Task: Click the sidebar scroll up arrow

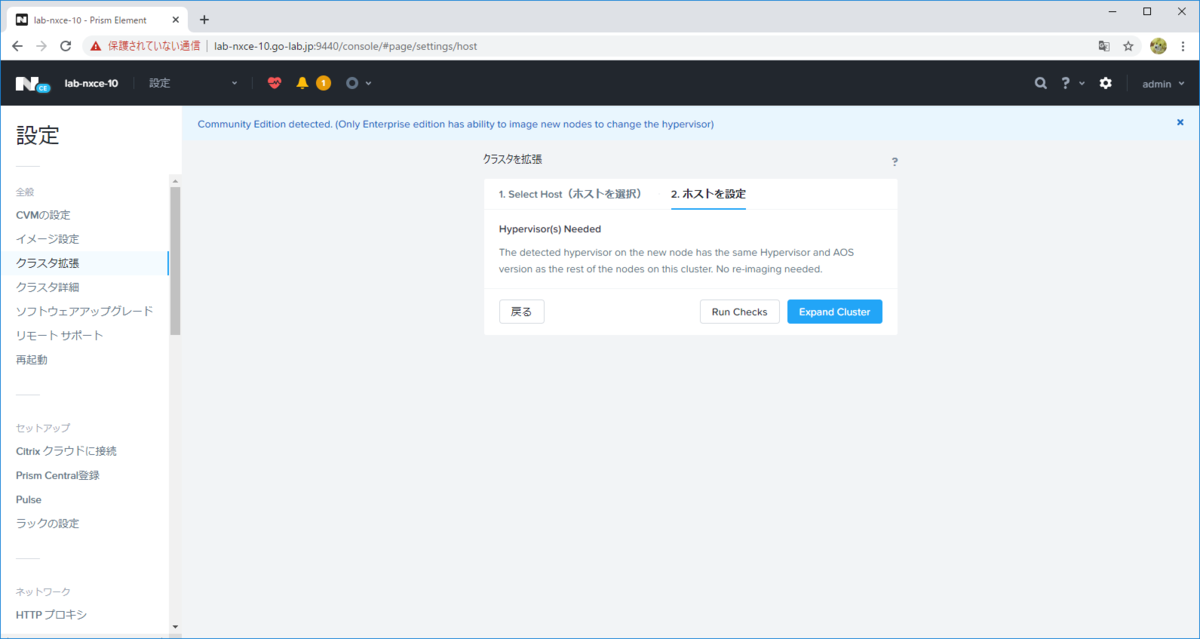Action: [x=175, y=181]
